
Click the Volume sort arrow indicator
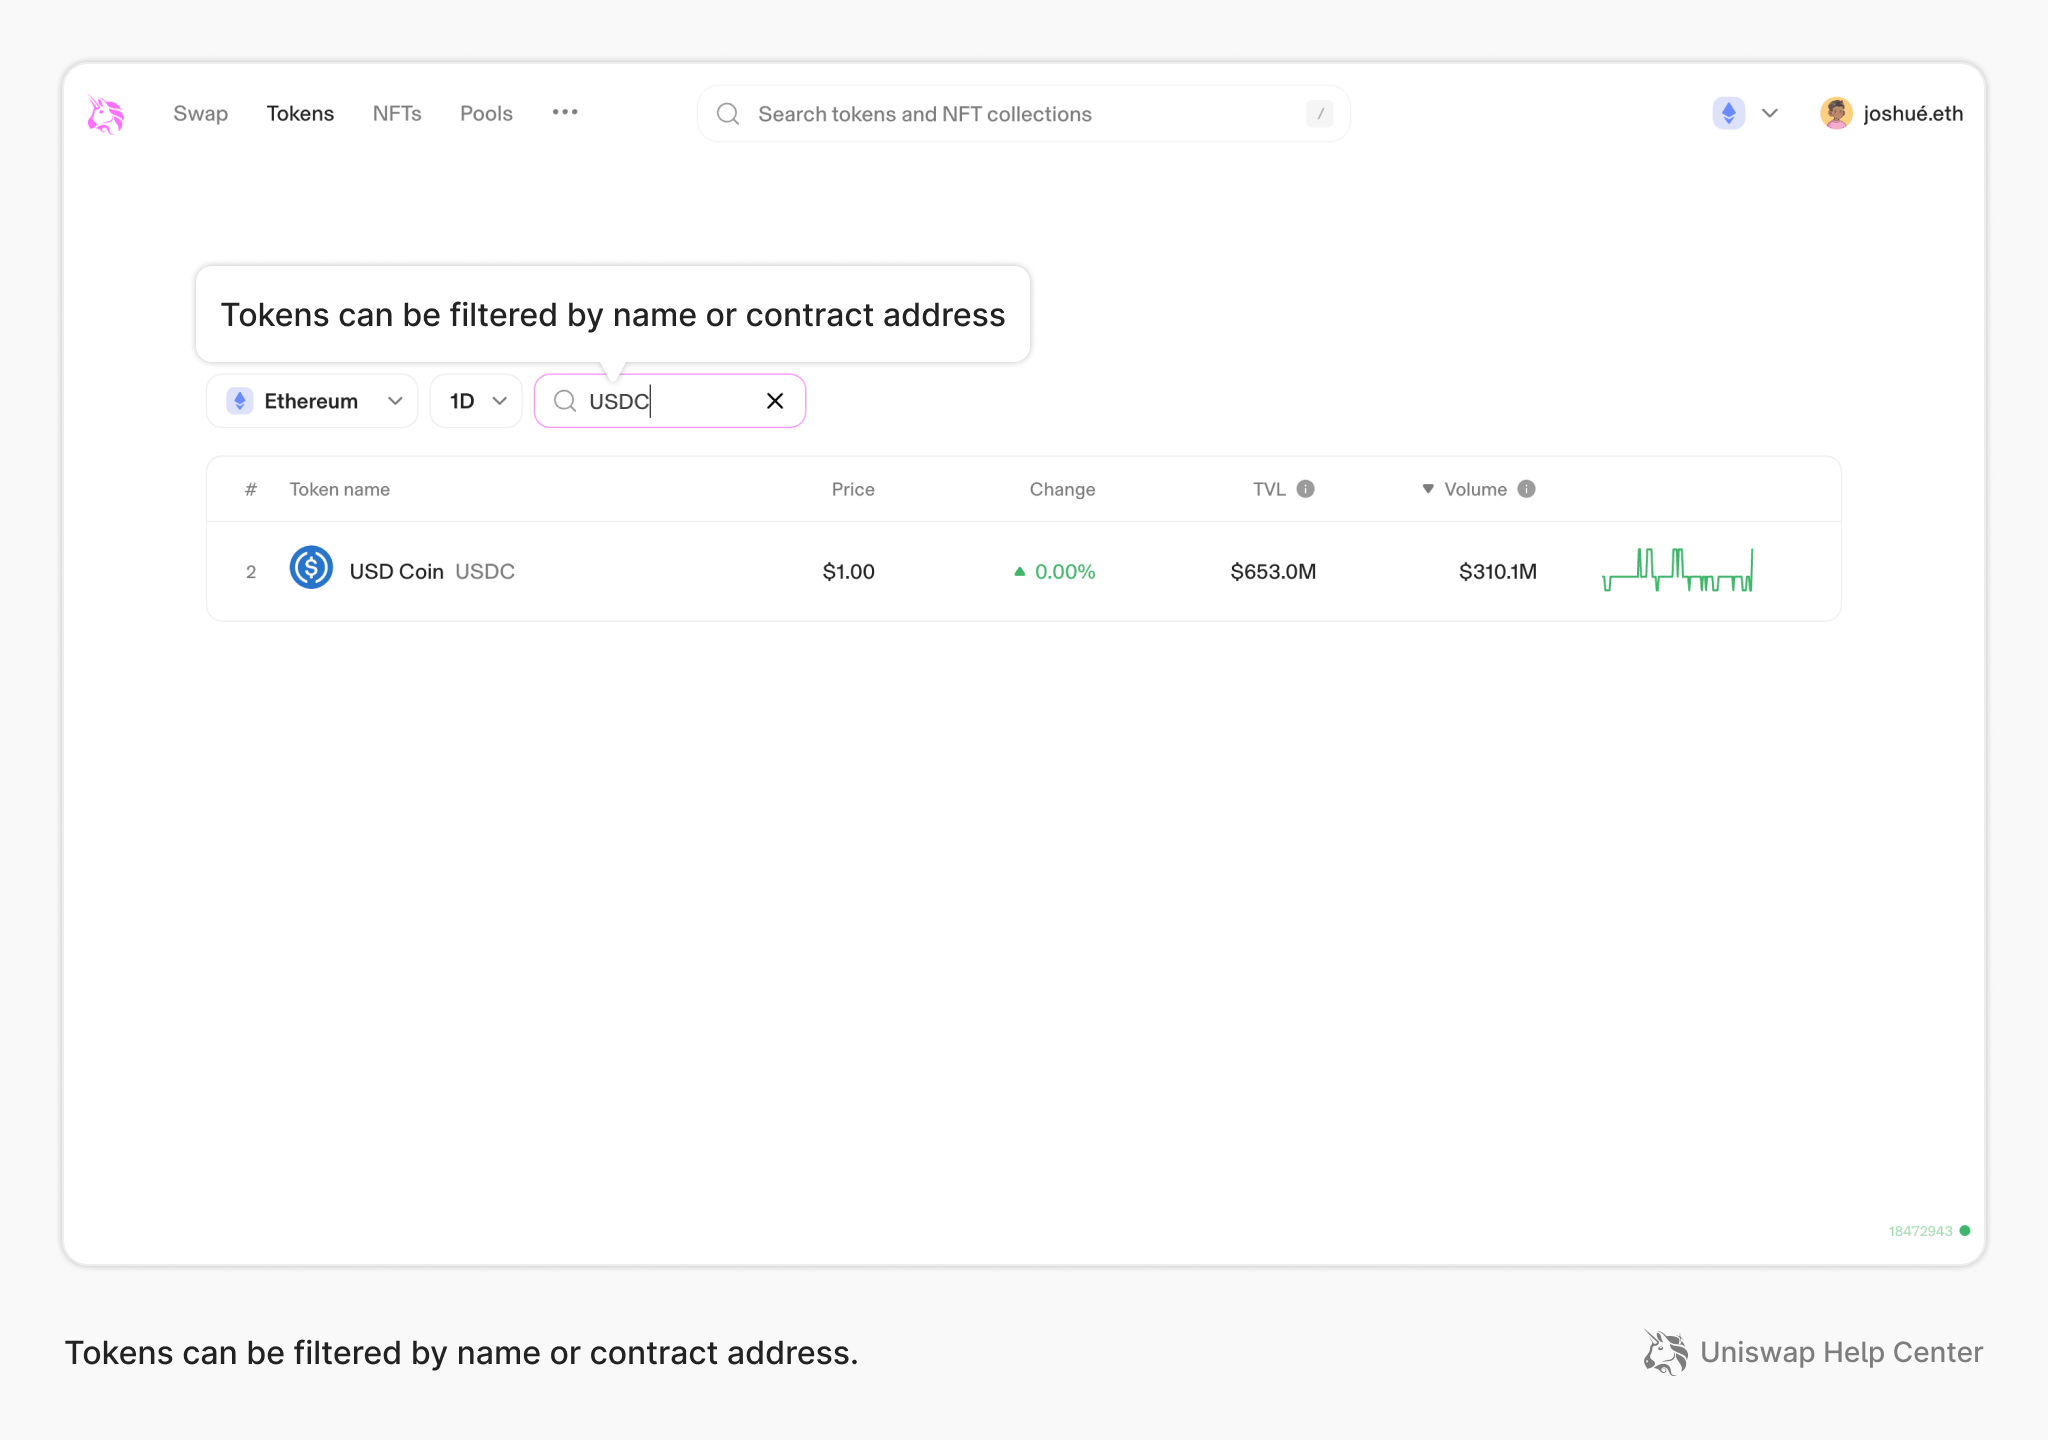pos(1428,489)
